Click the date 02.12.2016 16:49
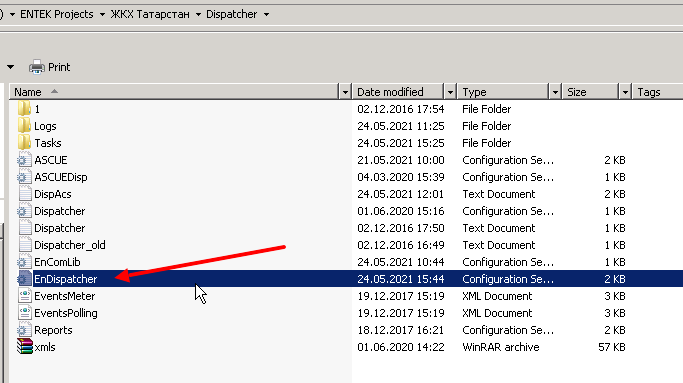Image resolution: width=683 pixels, height=383 pixels. point(401,245)
